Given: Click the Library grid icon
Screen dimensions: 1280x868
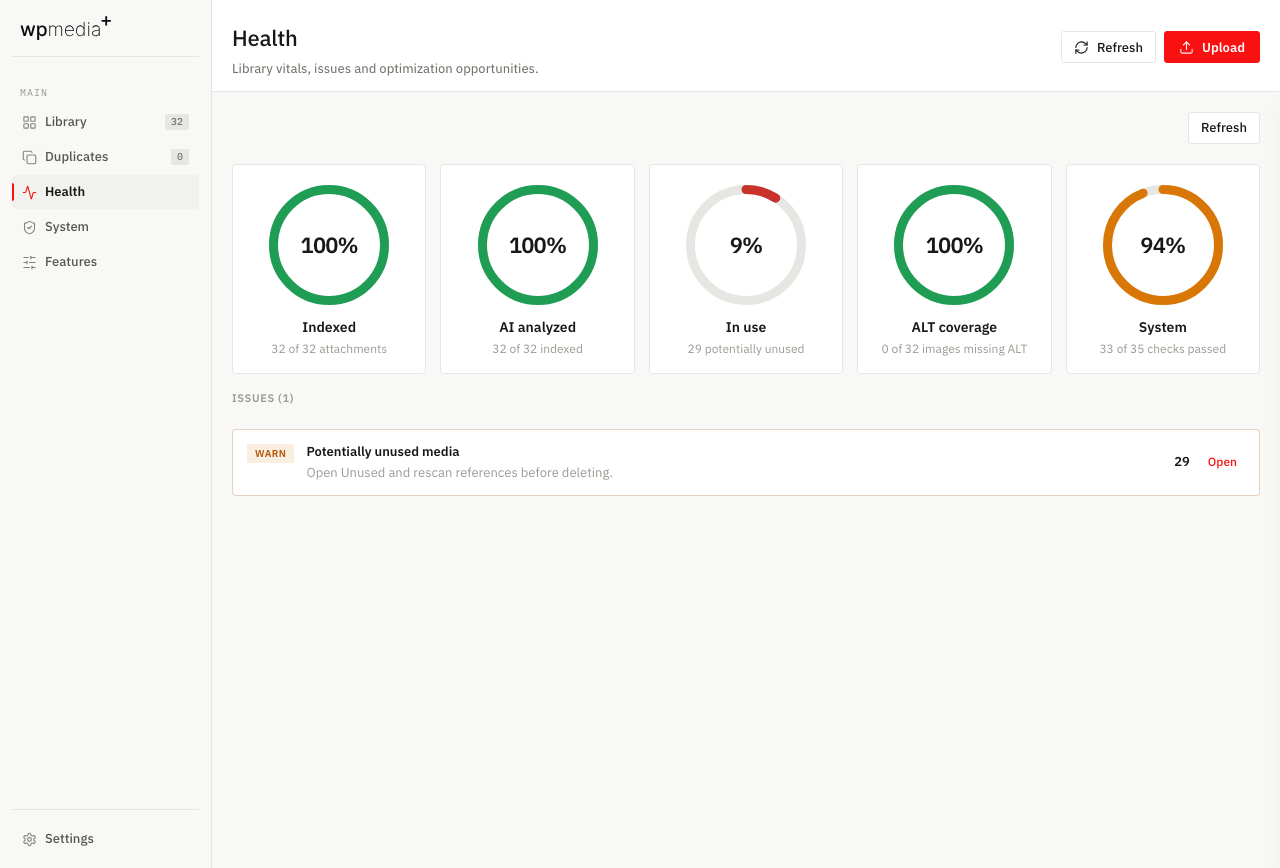Looking at the screenshot, I should click(x=29, y=122).
